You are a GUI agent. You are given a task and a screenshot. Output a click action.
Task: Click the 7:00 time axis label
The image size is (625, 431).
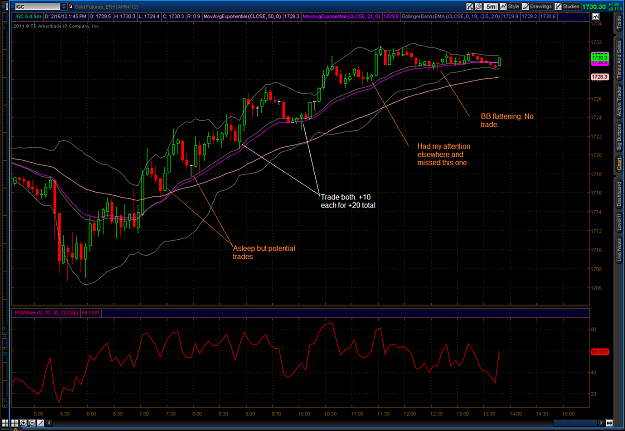[x=144, y=414]
